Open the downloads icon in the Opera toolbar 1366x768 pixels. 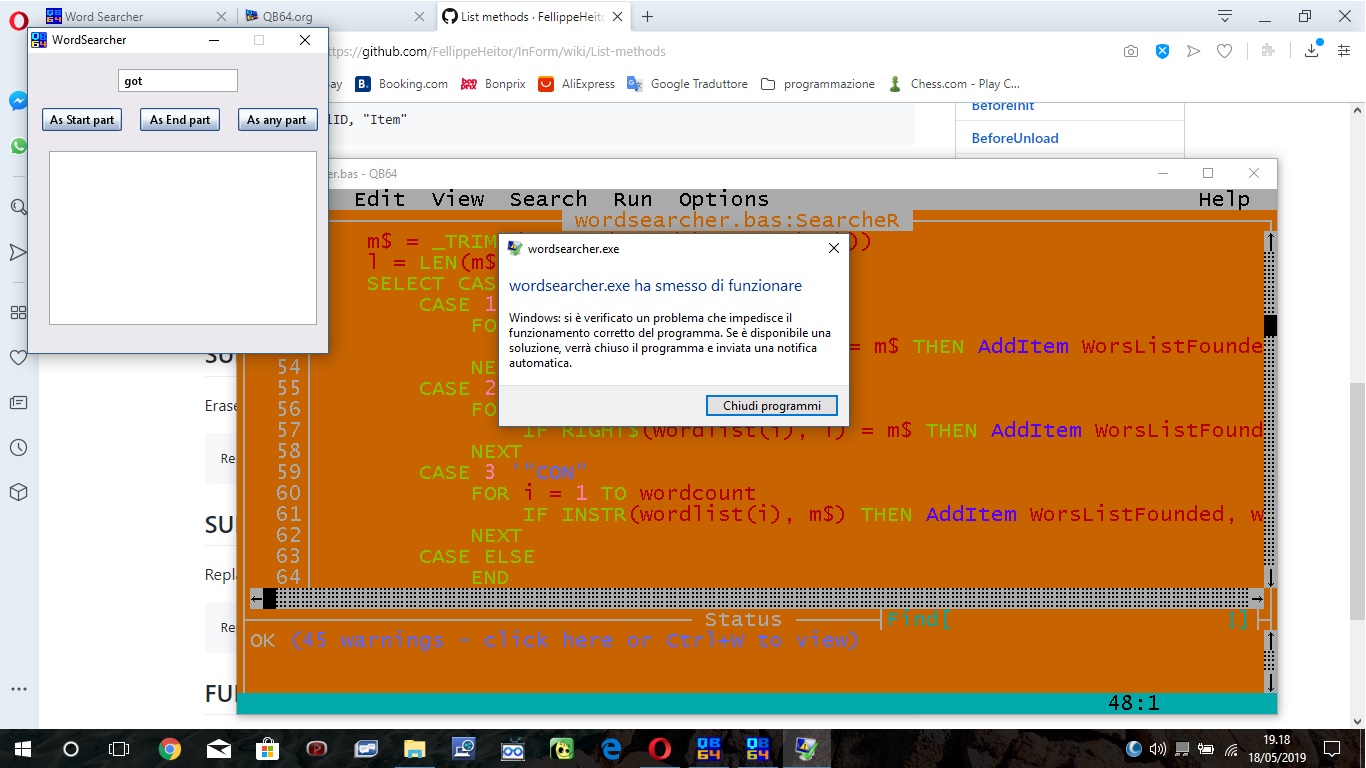coord(1312,50)
